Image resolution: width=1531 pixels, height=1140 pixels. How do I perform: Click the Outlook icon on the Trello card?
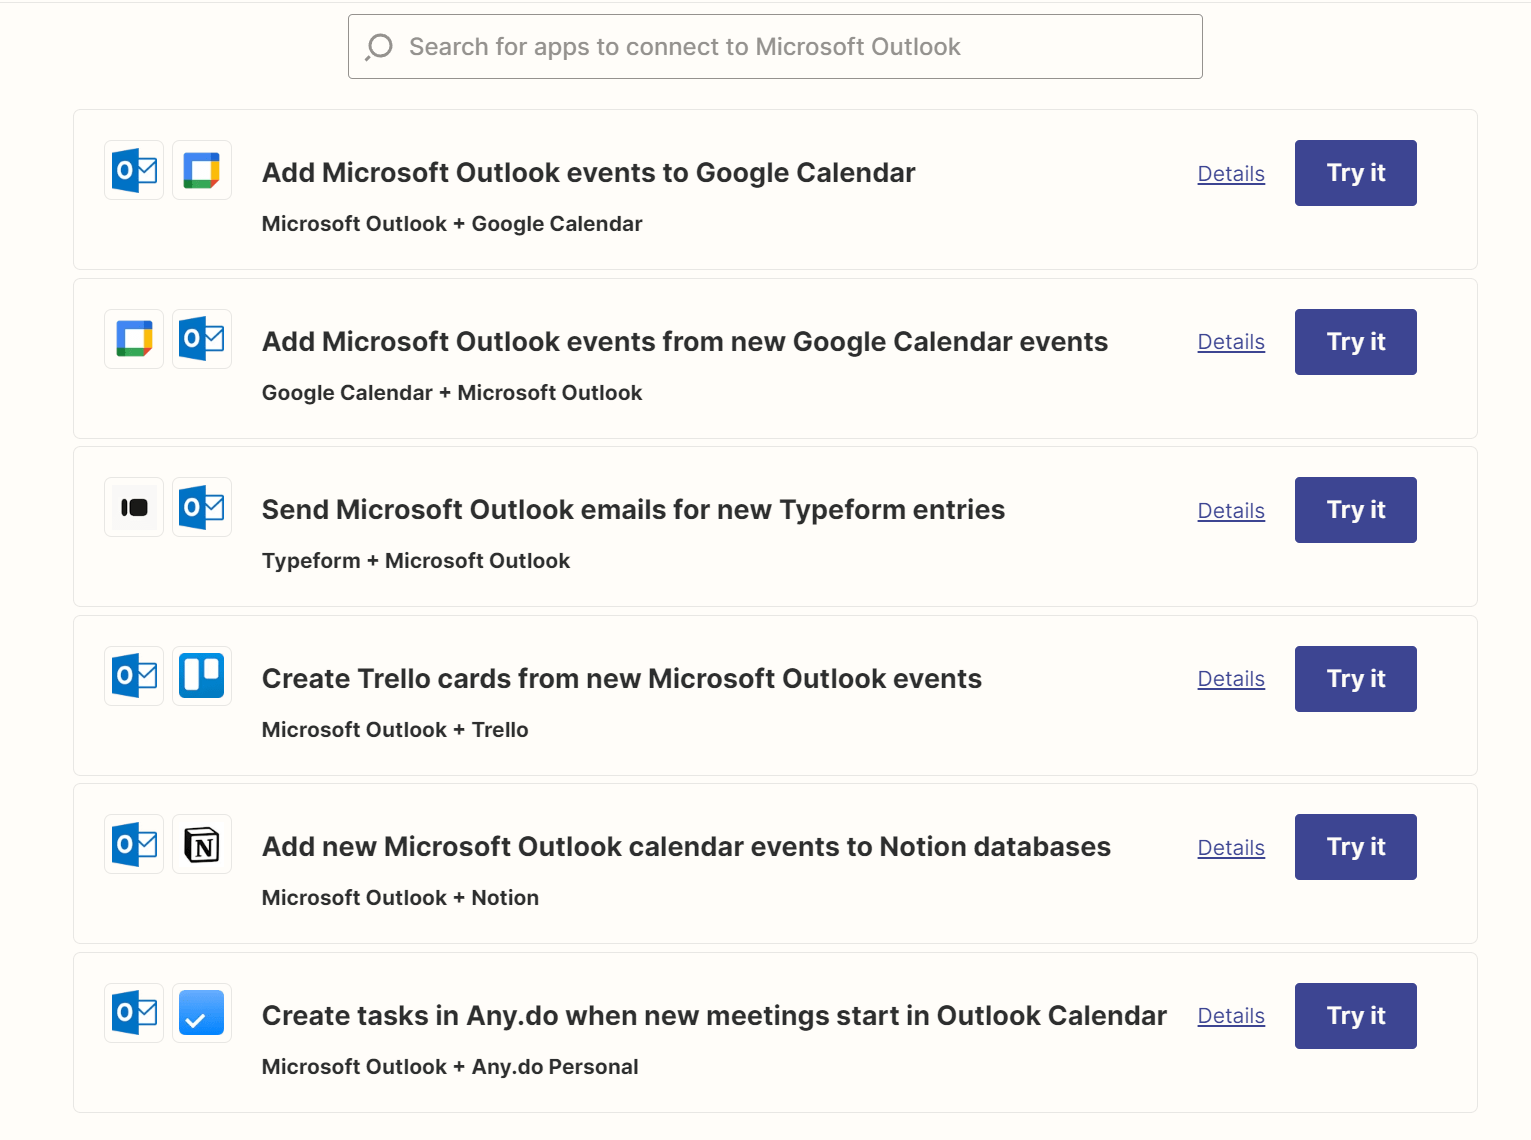coord(133,676)
